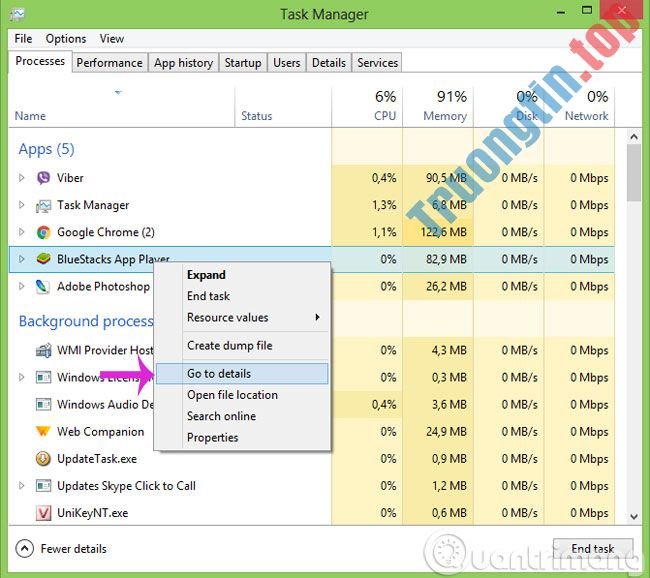Open Resource values submenu arrow
The height and width of the screenshot is (578, 650).
coord(317,317)
